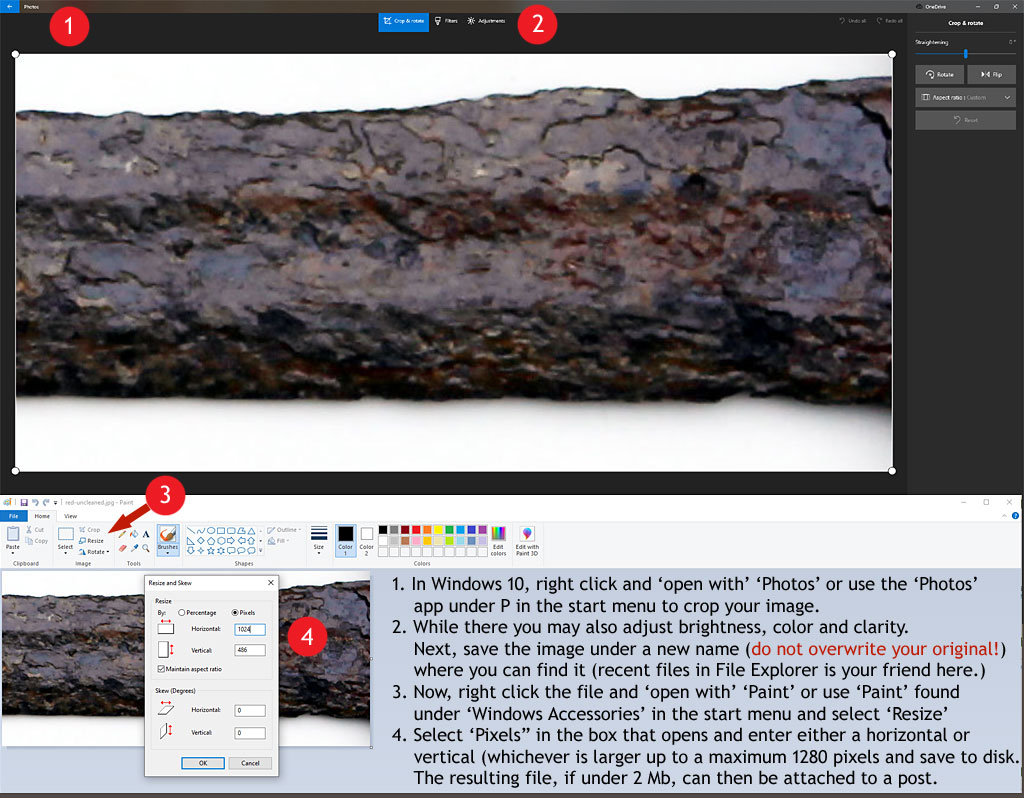Select the Color picker eyedropper tool
The image size is (1024, 798).
(x=134, y=548)
